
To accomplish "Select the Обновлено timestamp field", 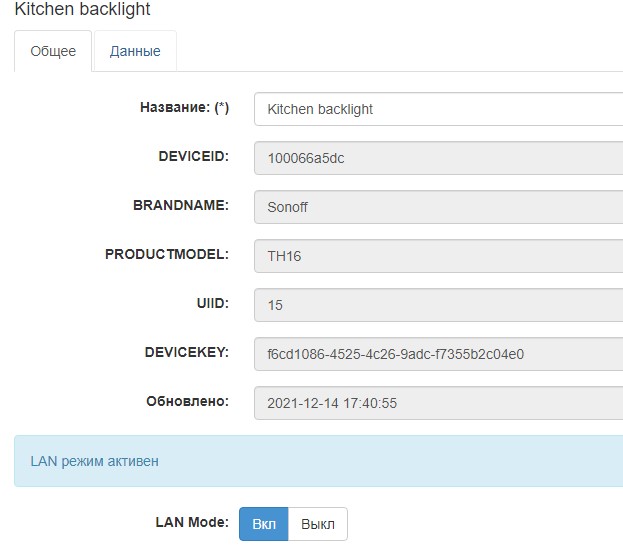I will click(x=438, y=403).
